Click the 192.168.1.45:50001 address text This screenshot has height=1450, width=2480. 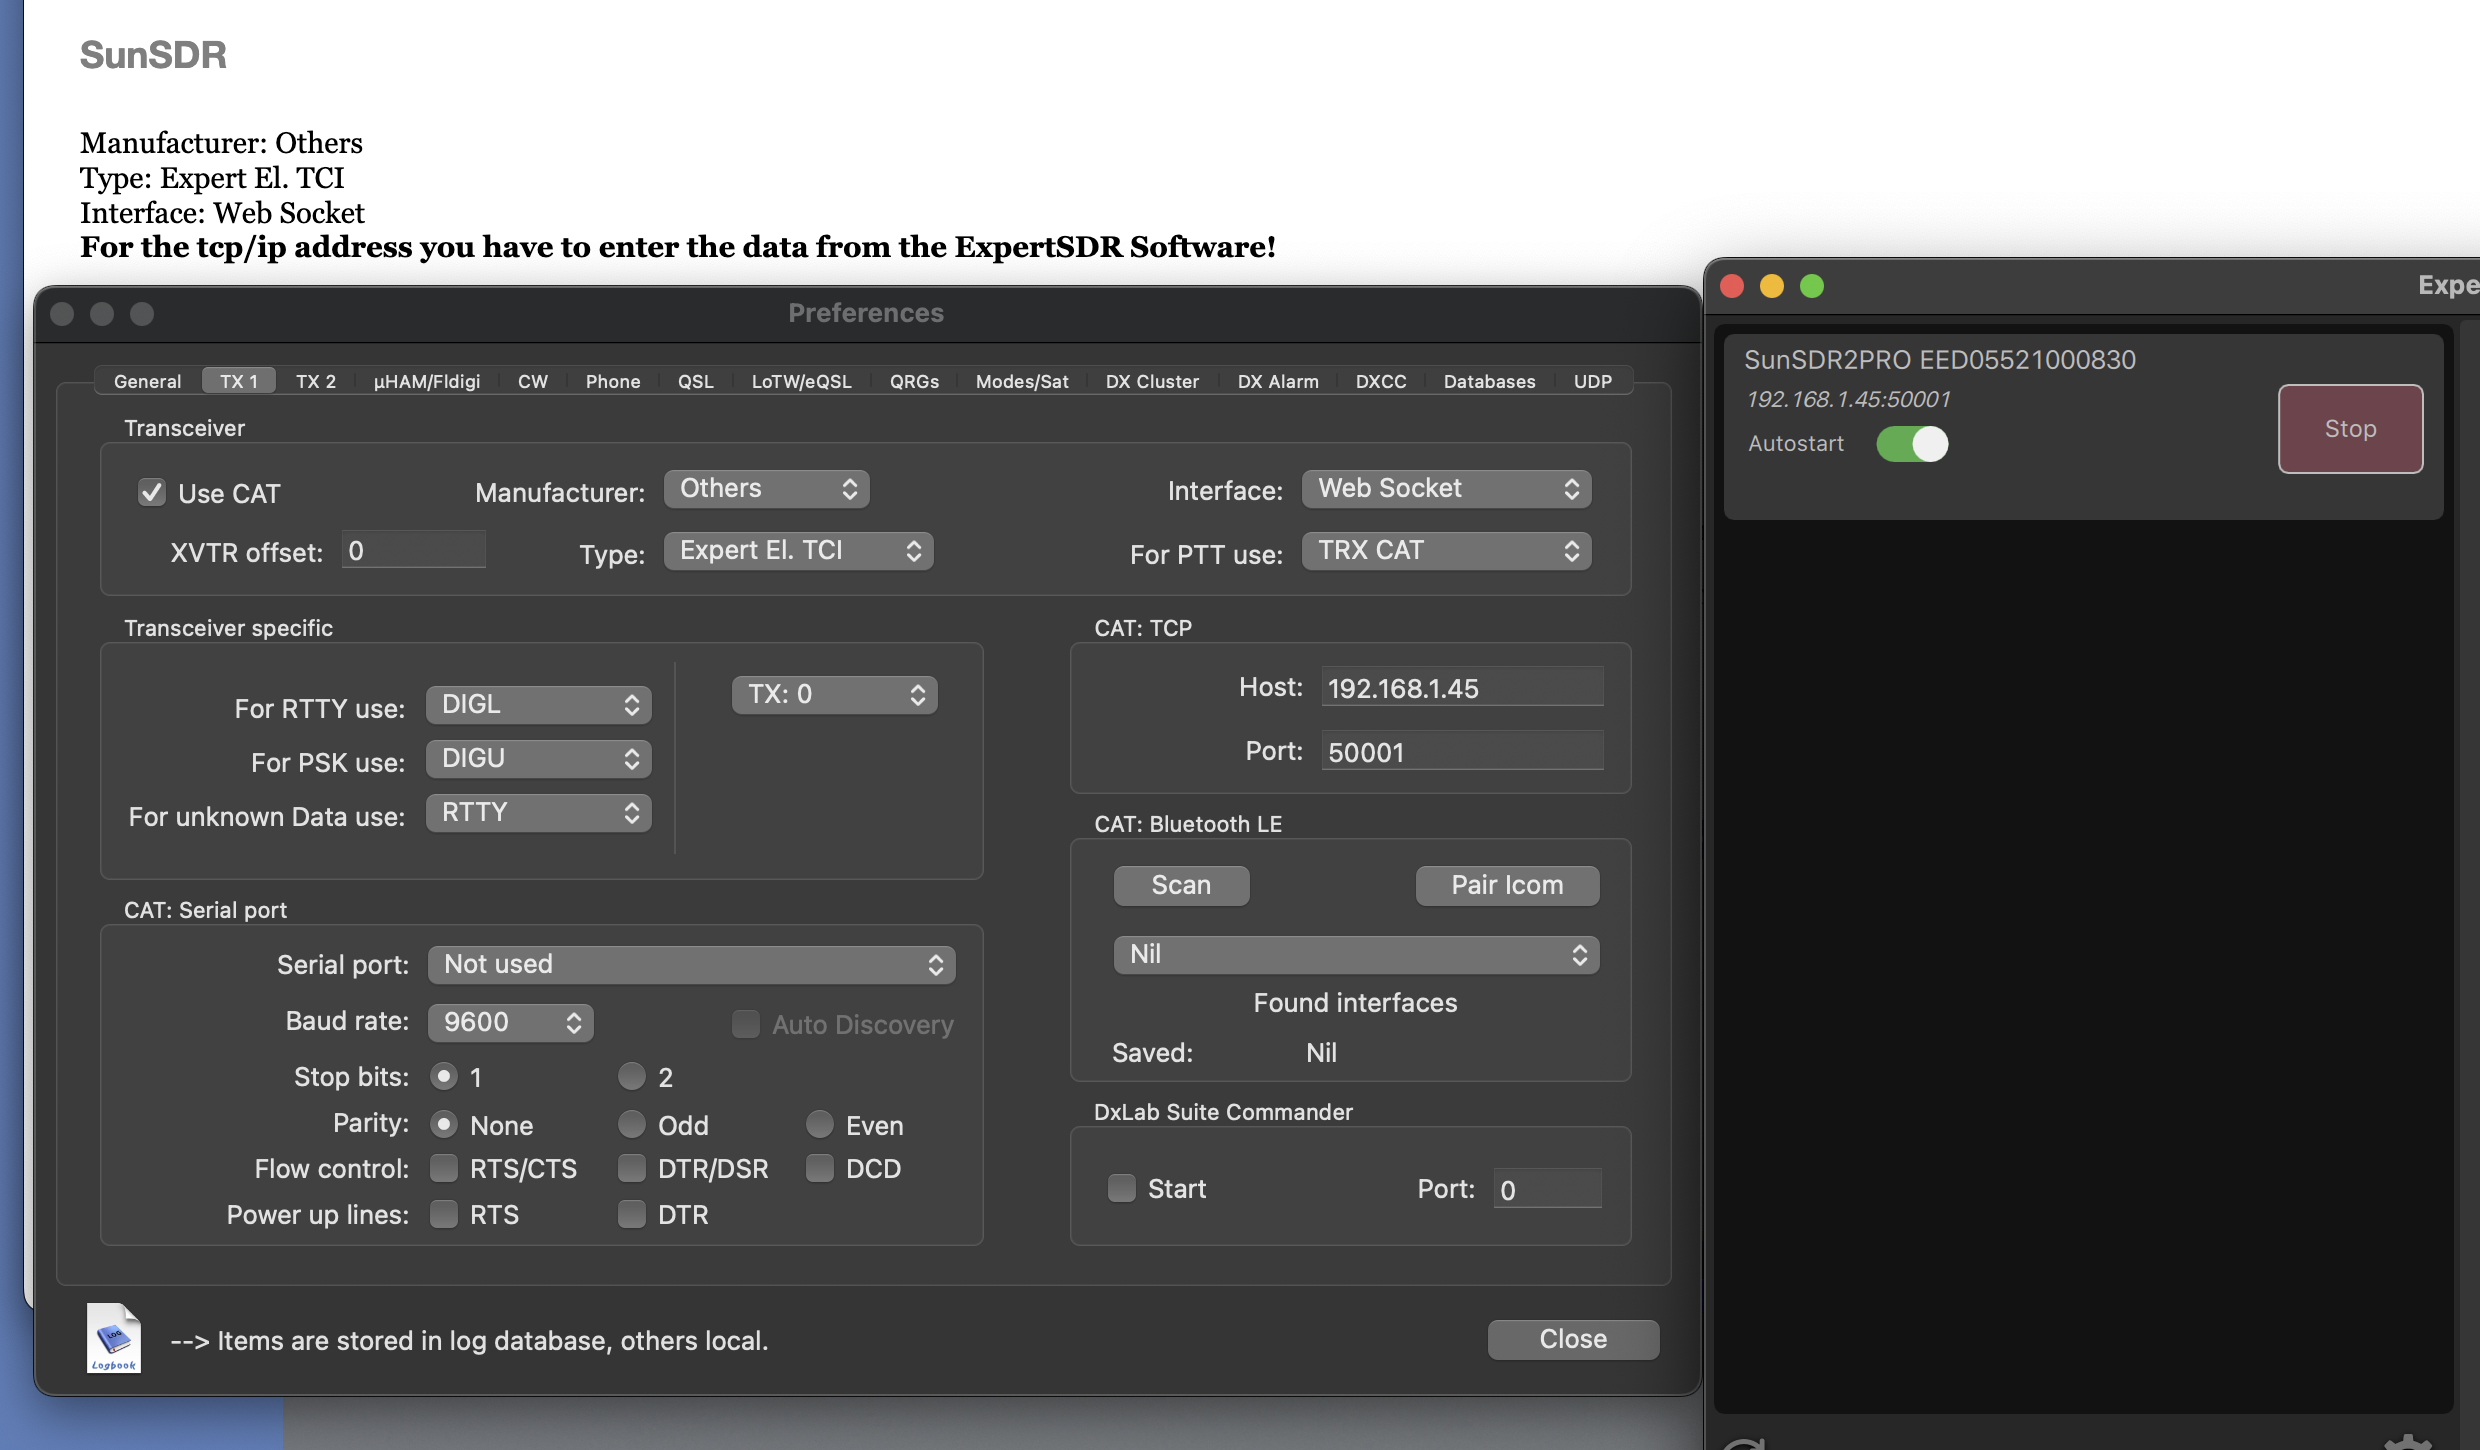coord(1848,399)
